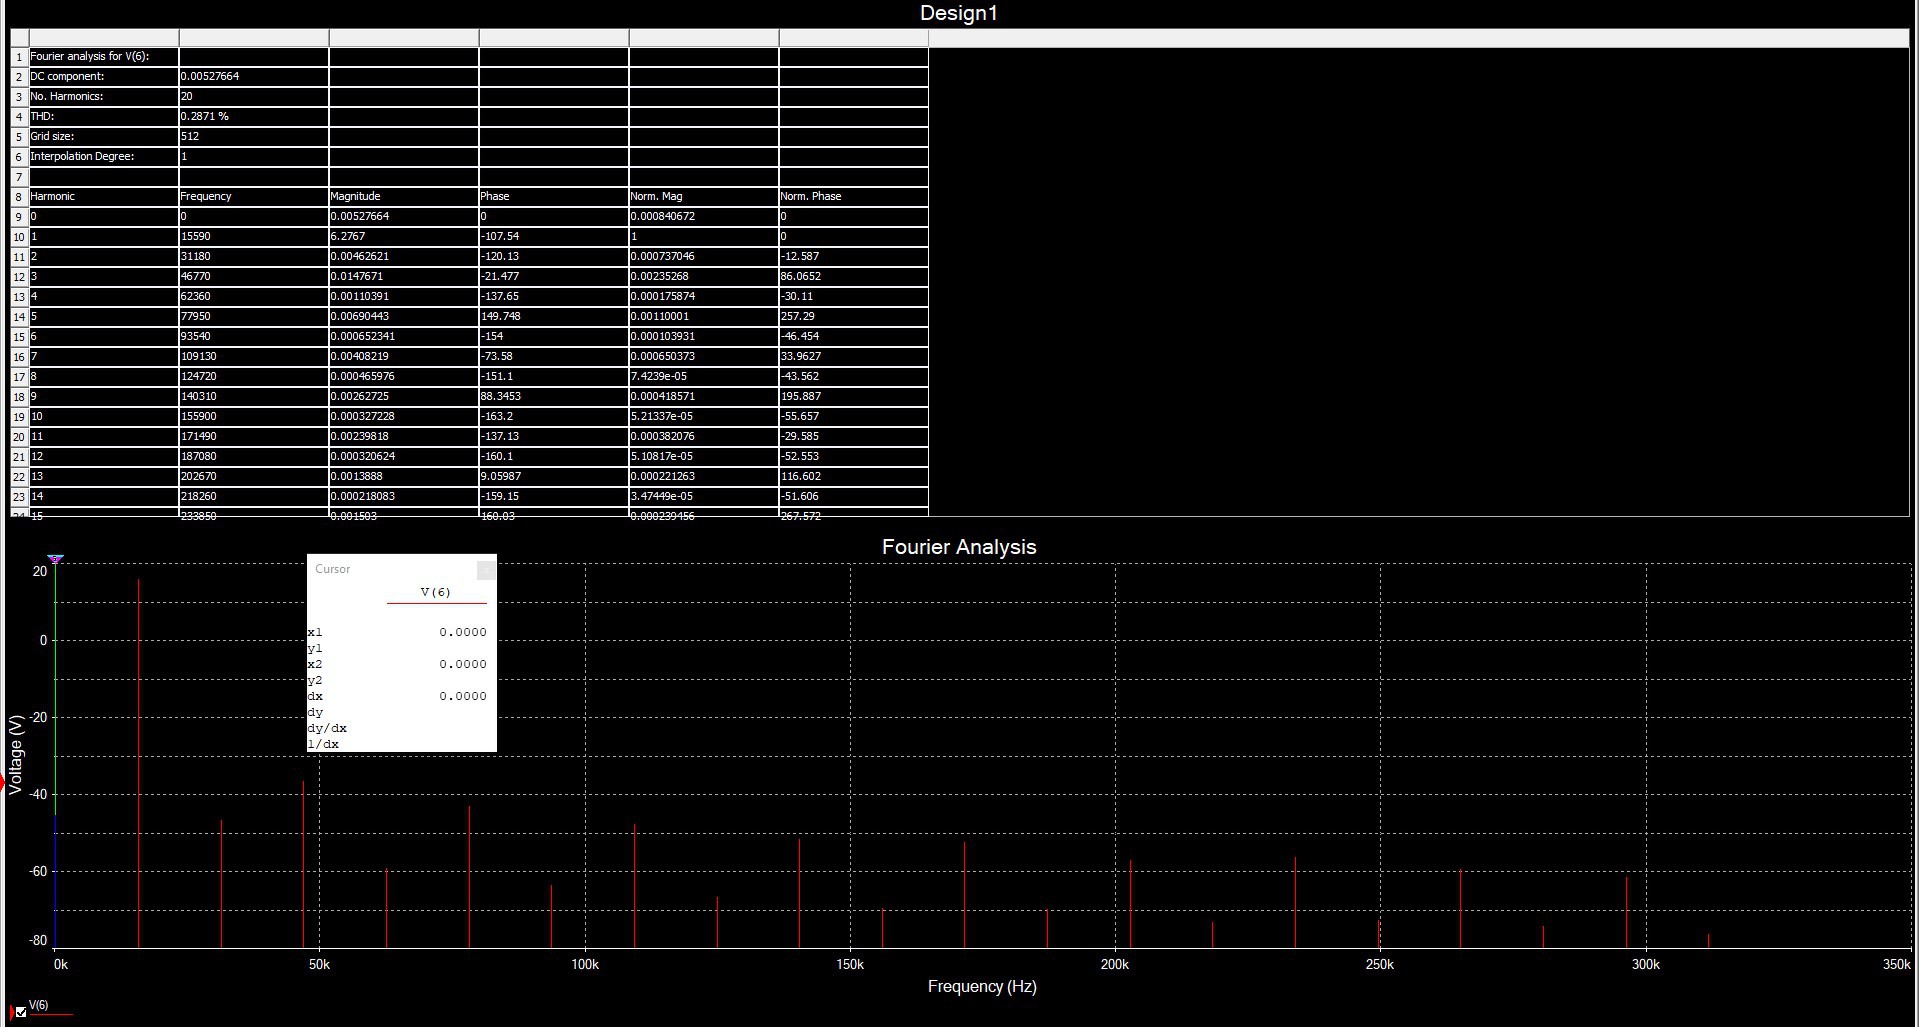Screen dimensions: 1920x1027
Task: Select table row header number 23
Action: pyautogui.click(x=19, y=496)
